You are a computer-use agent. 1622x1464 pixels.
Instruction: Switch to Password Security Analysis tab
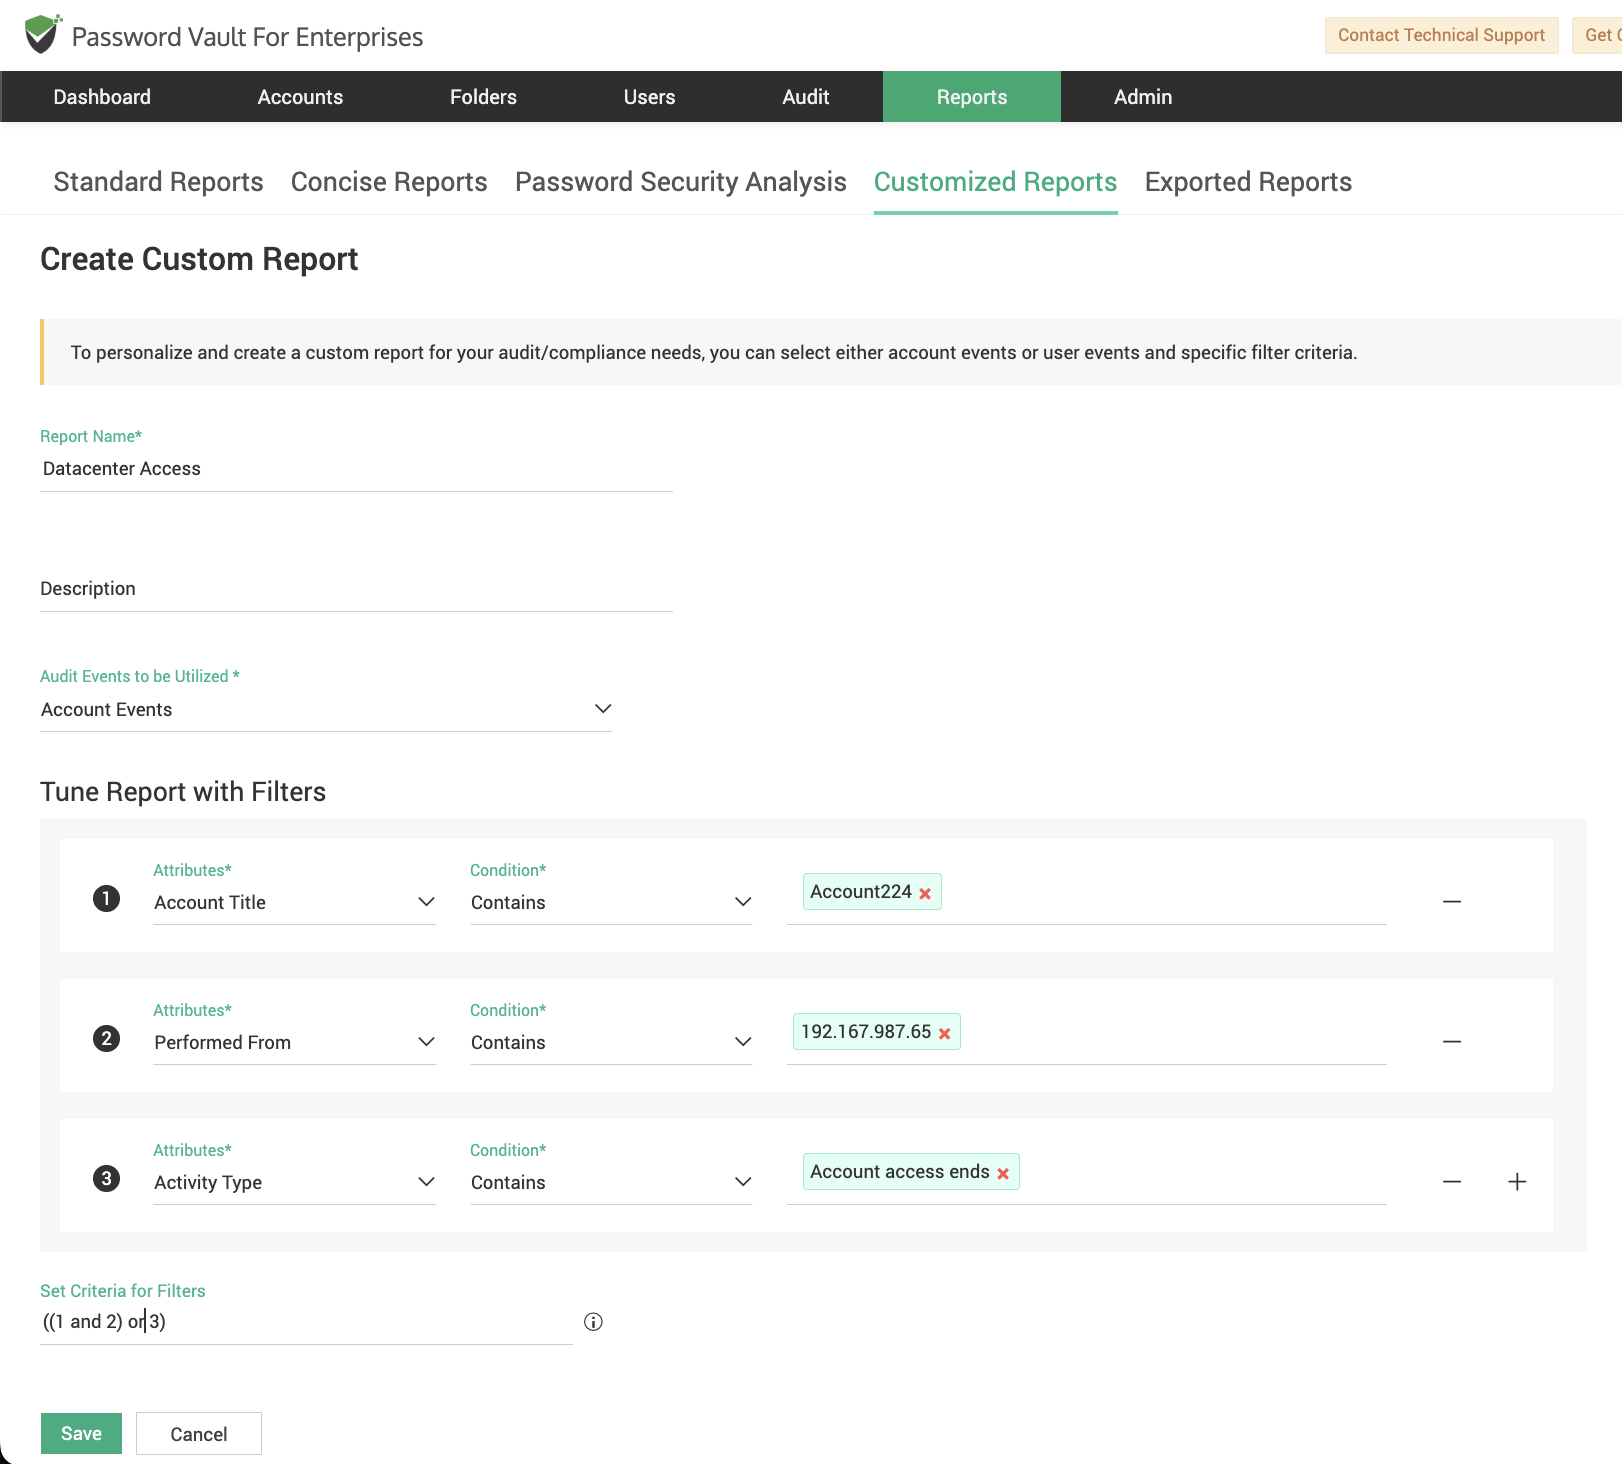pos(681,182)
